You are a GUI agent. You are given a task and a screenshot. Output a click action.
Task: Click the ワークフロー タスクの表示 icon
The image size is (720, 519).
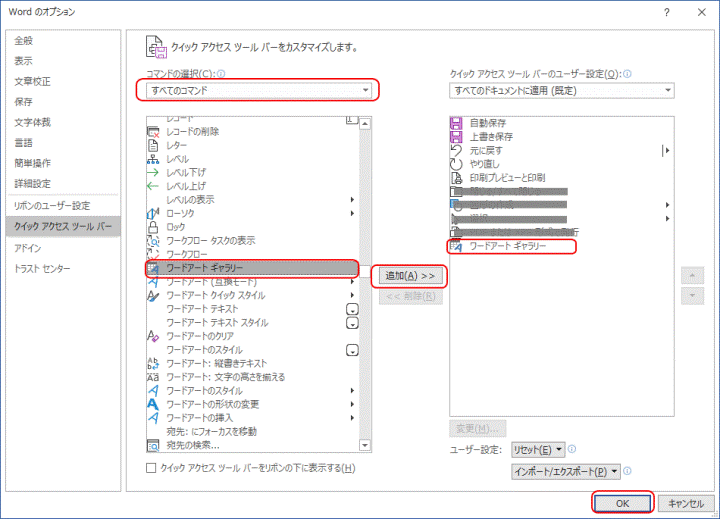(153, 241)
